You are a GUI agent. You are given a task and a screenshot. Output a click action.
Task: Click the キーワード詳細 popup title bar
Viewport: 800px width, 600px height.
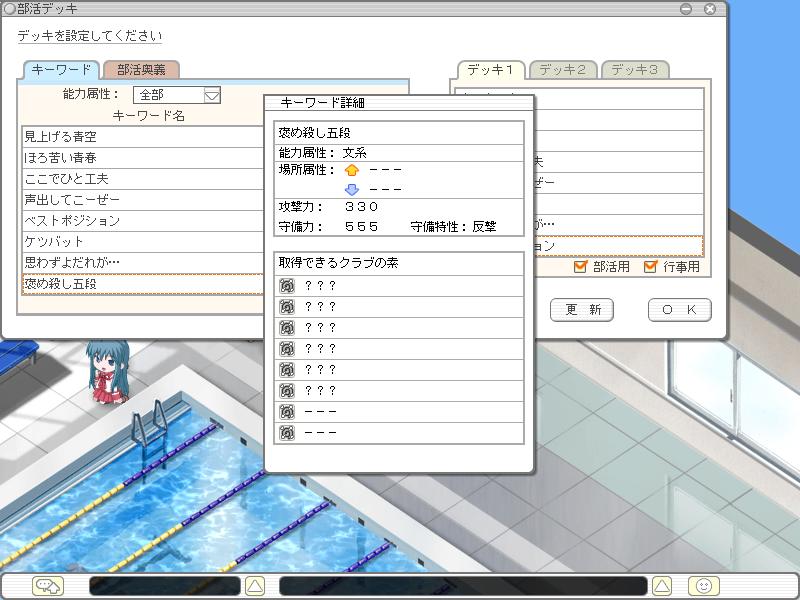399,103
